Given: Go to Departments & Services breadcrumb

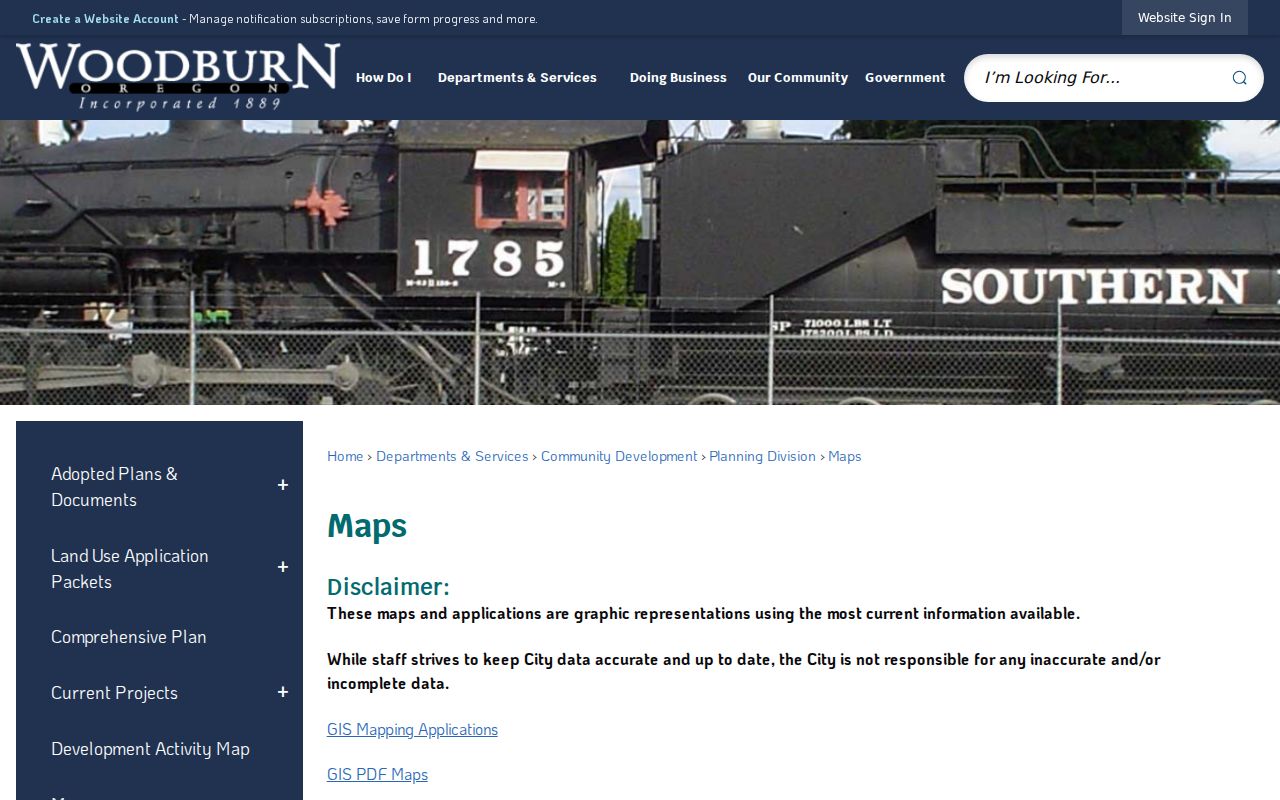Looking at the screenshot, I should click(x=452, y=456).
